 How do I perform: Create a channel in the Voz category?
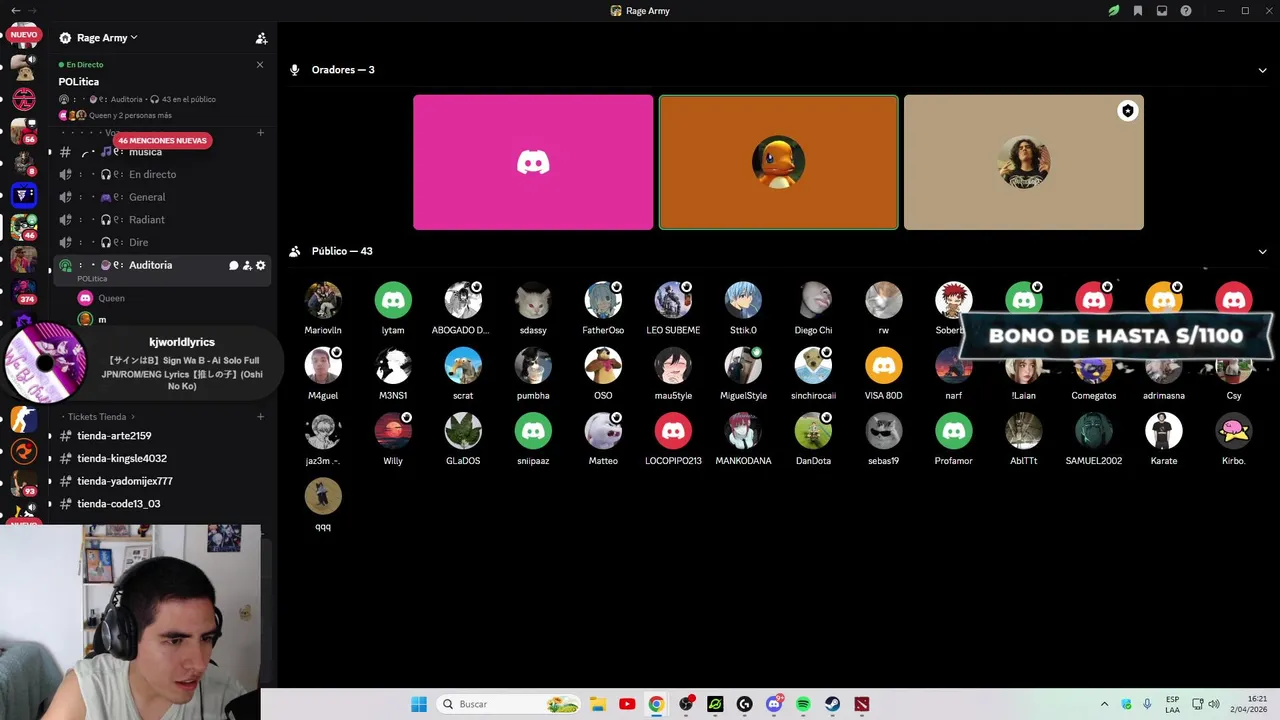260,132
